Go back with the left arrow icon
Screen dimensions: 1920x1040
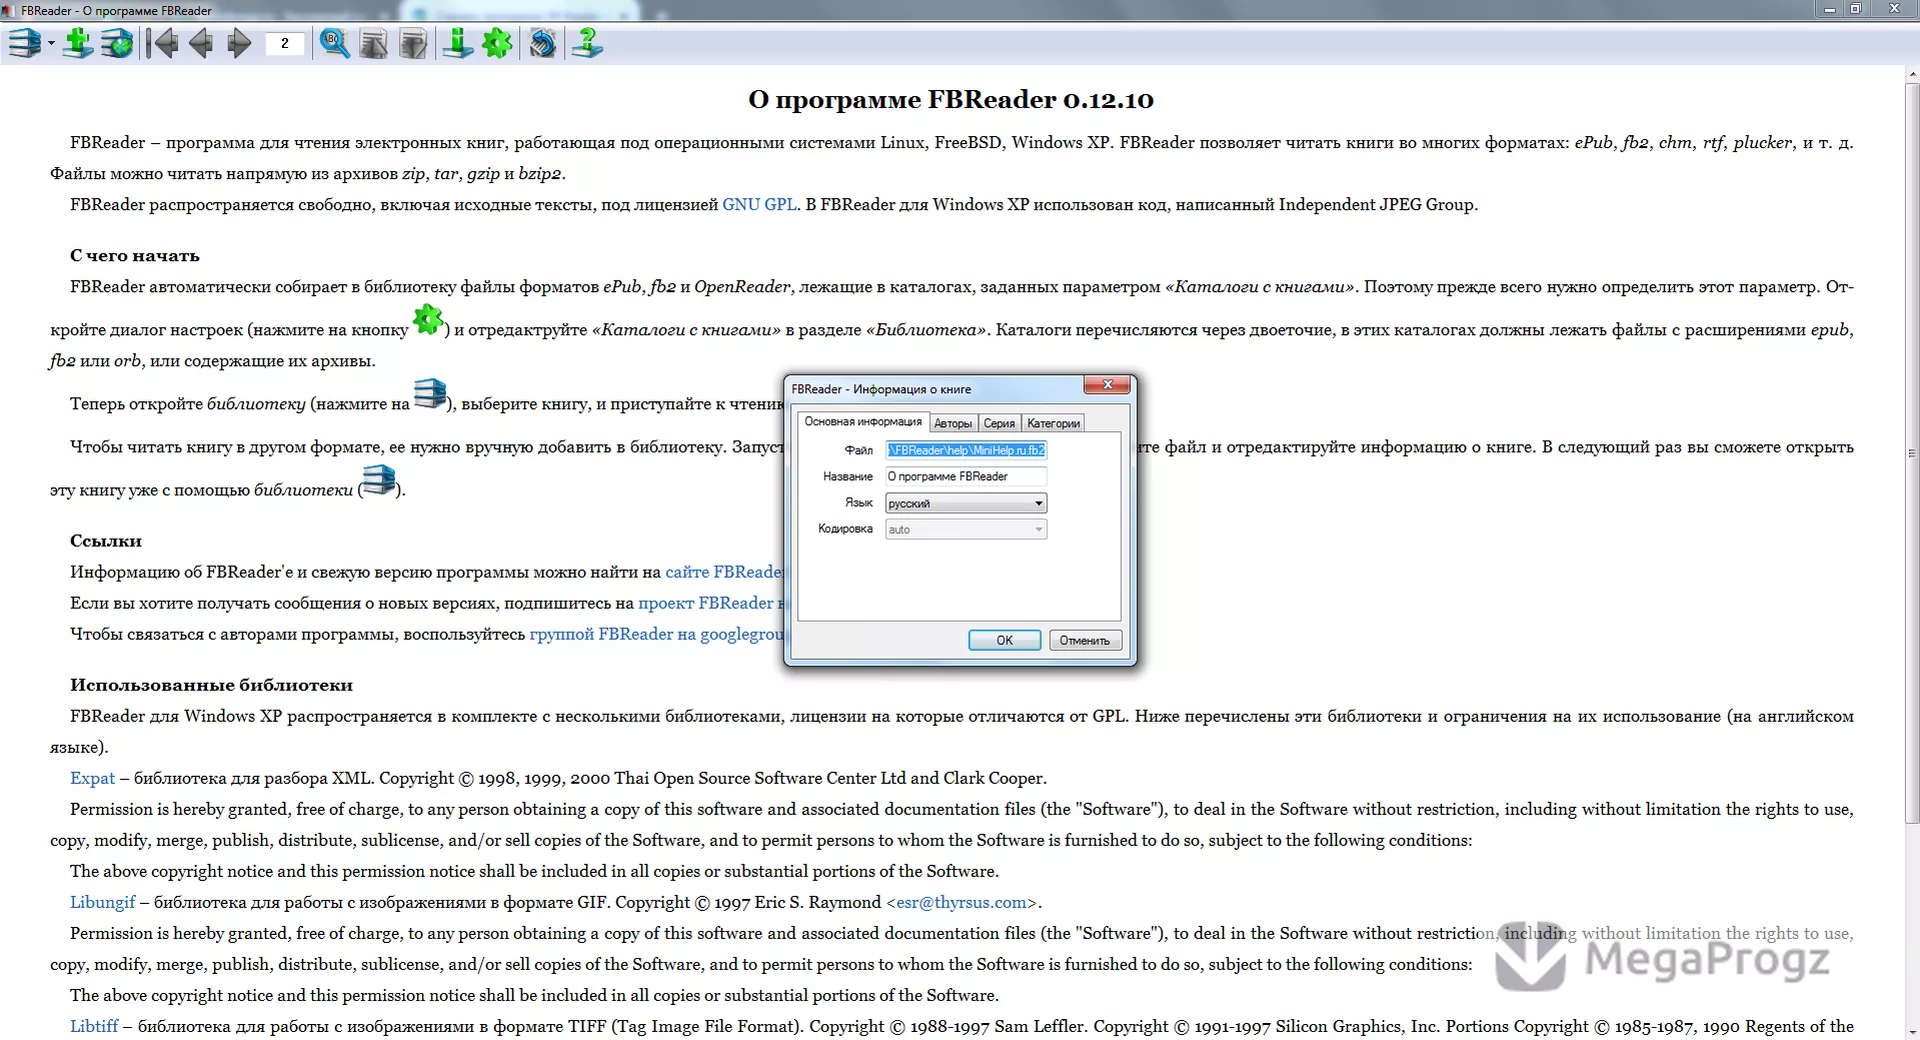[x=201, y=44]
